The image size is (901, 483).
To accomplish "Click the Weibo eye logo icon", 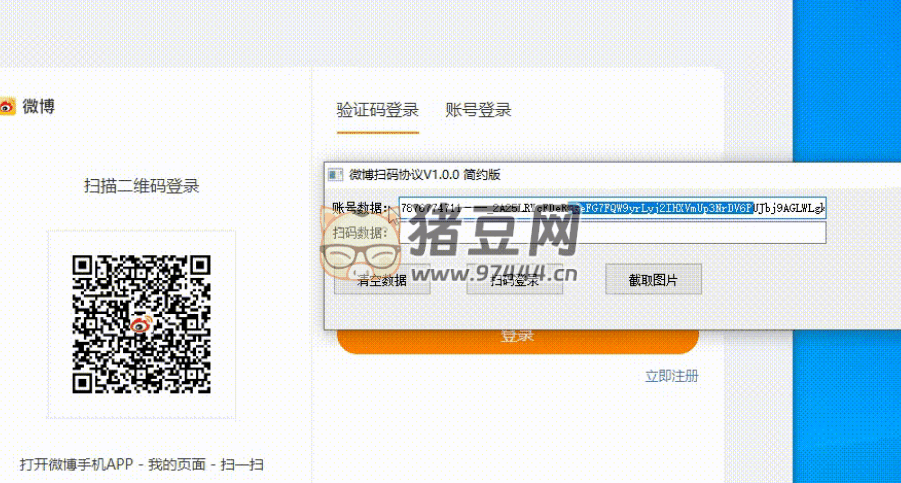I will point(7,106).
